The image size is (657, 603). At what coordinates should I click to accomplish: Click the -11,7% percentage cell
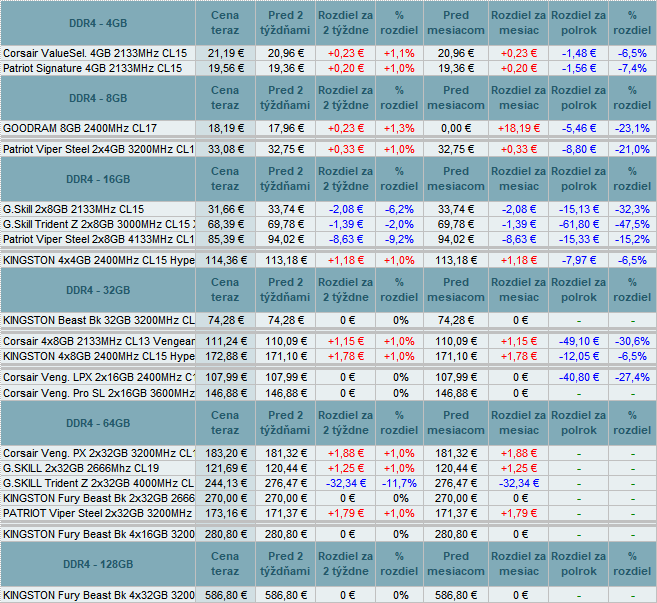pyautogui.click(x=399, y=483)
